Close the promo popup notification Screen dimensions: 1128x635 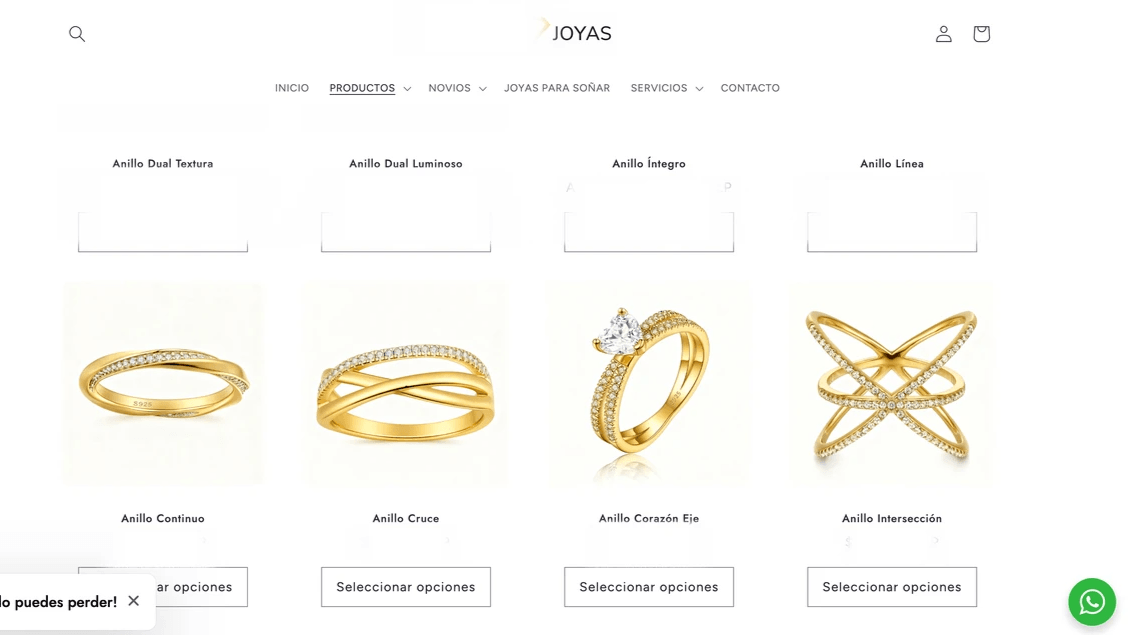[x=134, y=600]
